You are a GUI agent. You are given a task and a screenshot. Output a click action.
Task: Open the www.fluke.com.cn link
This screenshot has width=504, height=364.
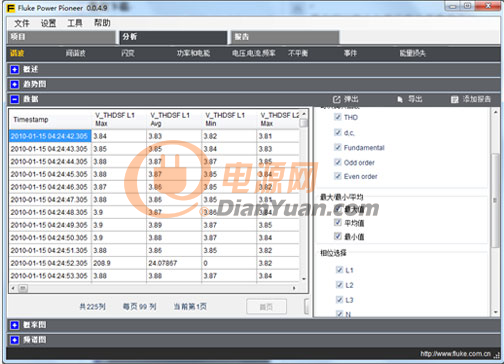point(455,354)
